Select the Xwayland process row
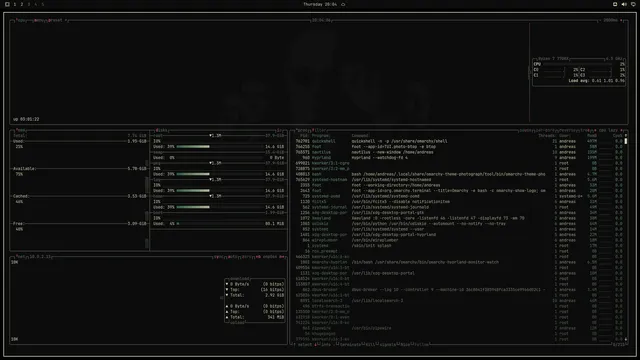640x360 pixels. coord(458,218)
